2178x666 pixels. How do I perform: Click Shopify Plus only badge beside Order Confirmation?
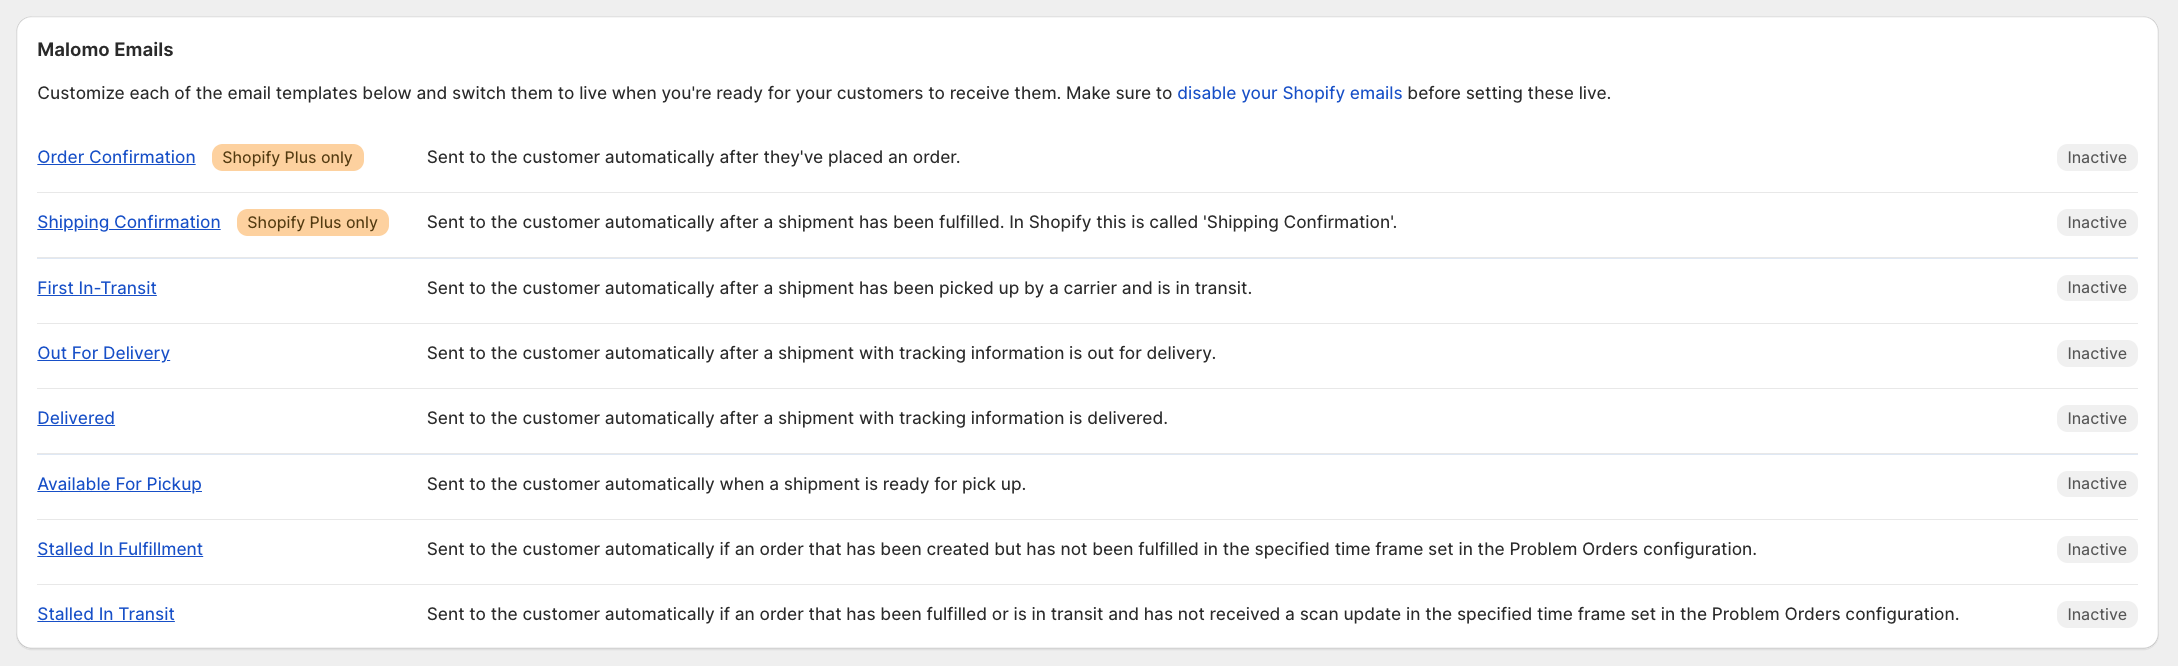click(287, 158)
